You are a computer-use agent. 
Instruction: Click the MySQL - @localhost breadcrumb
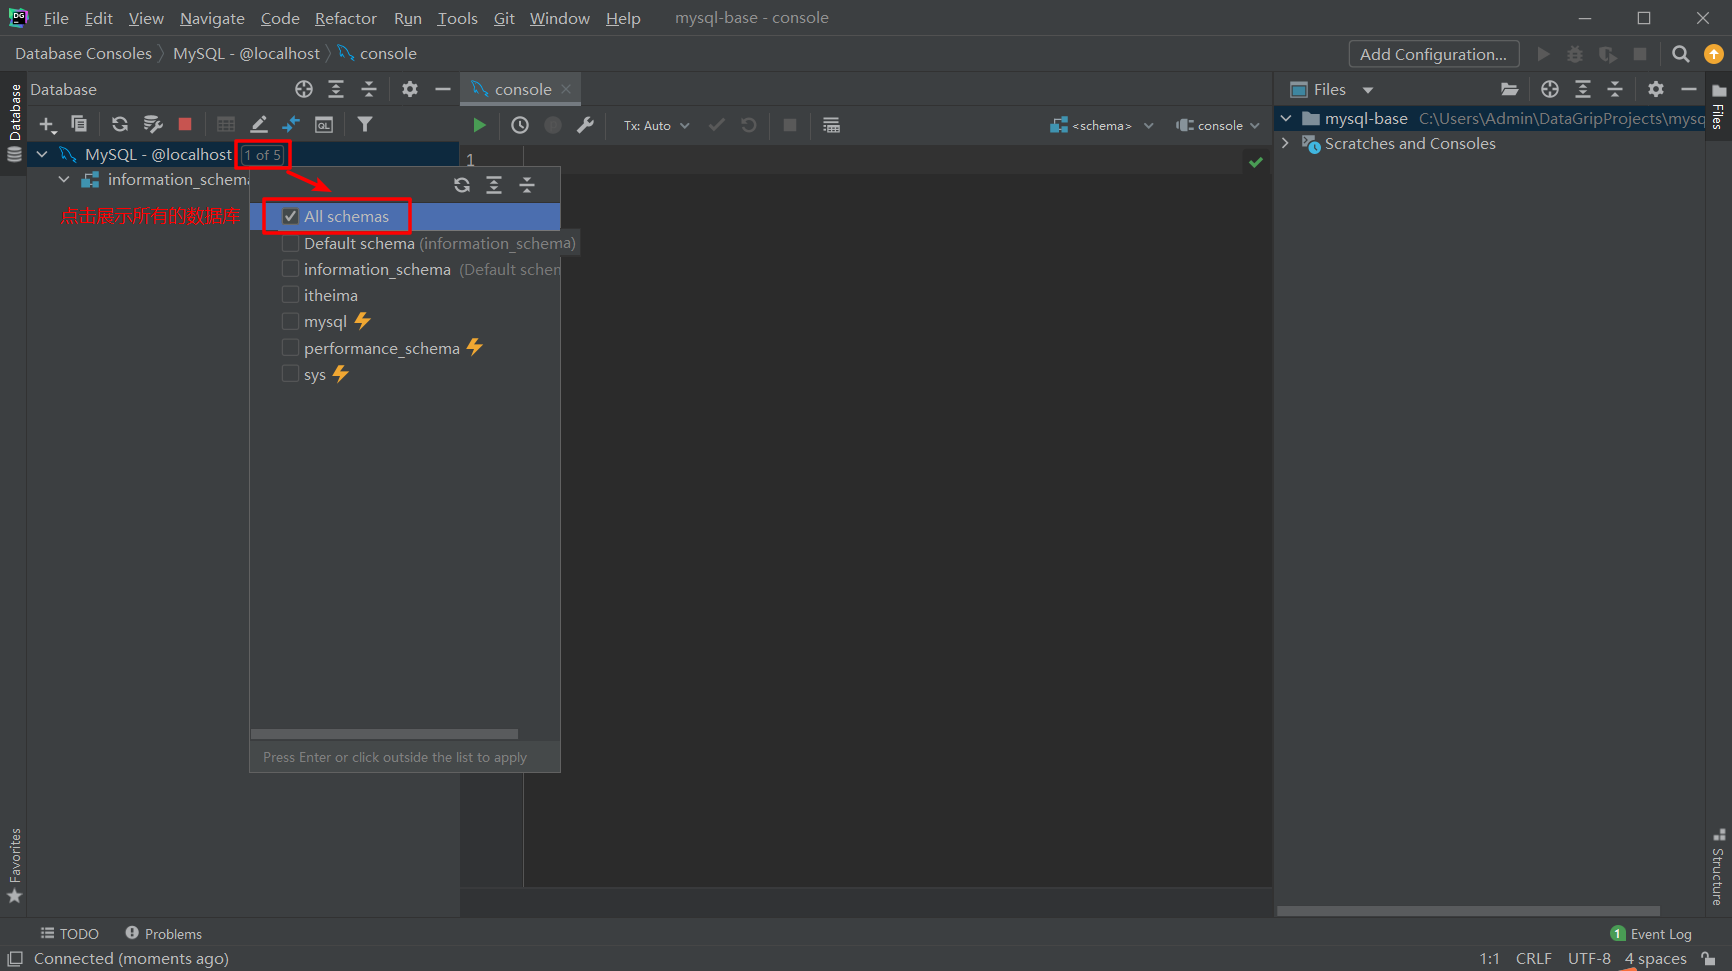point(246,54)
